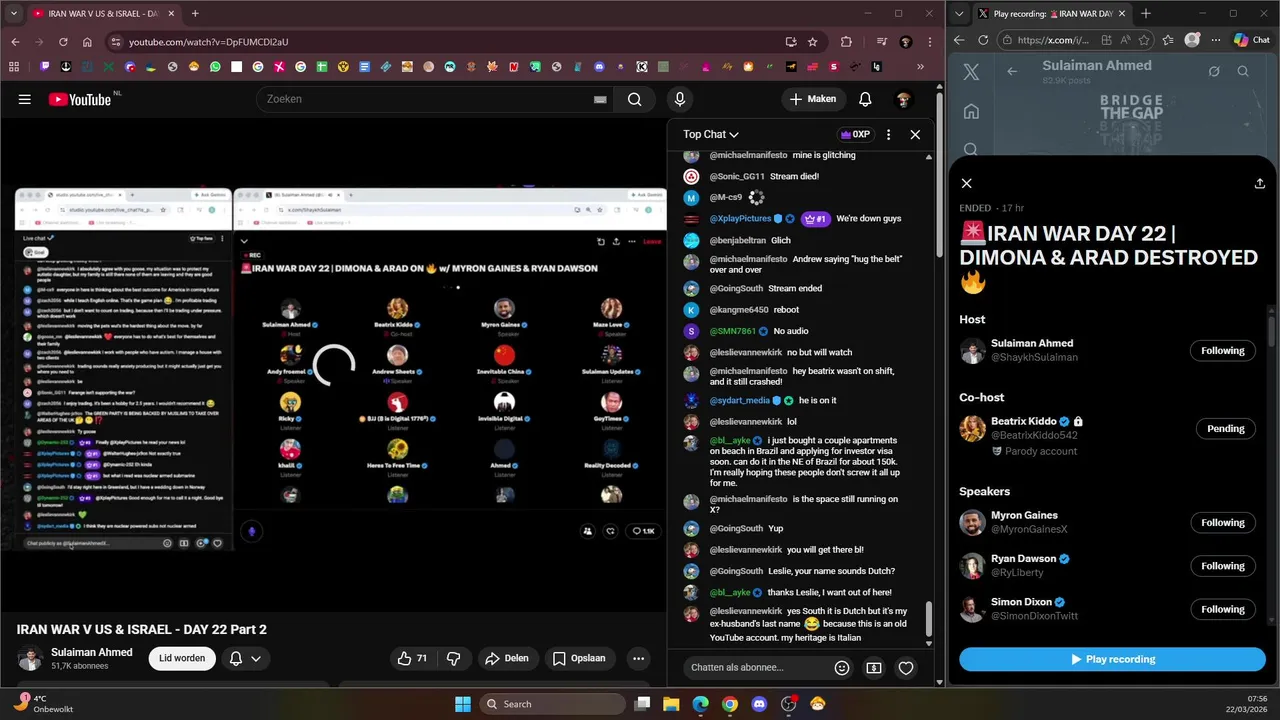Go back with the arrow on the X profile header
This screenshot has height=720, width=1280.
1012,71
